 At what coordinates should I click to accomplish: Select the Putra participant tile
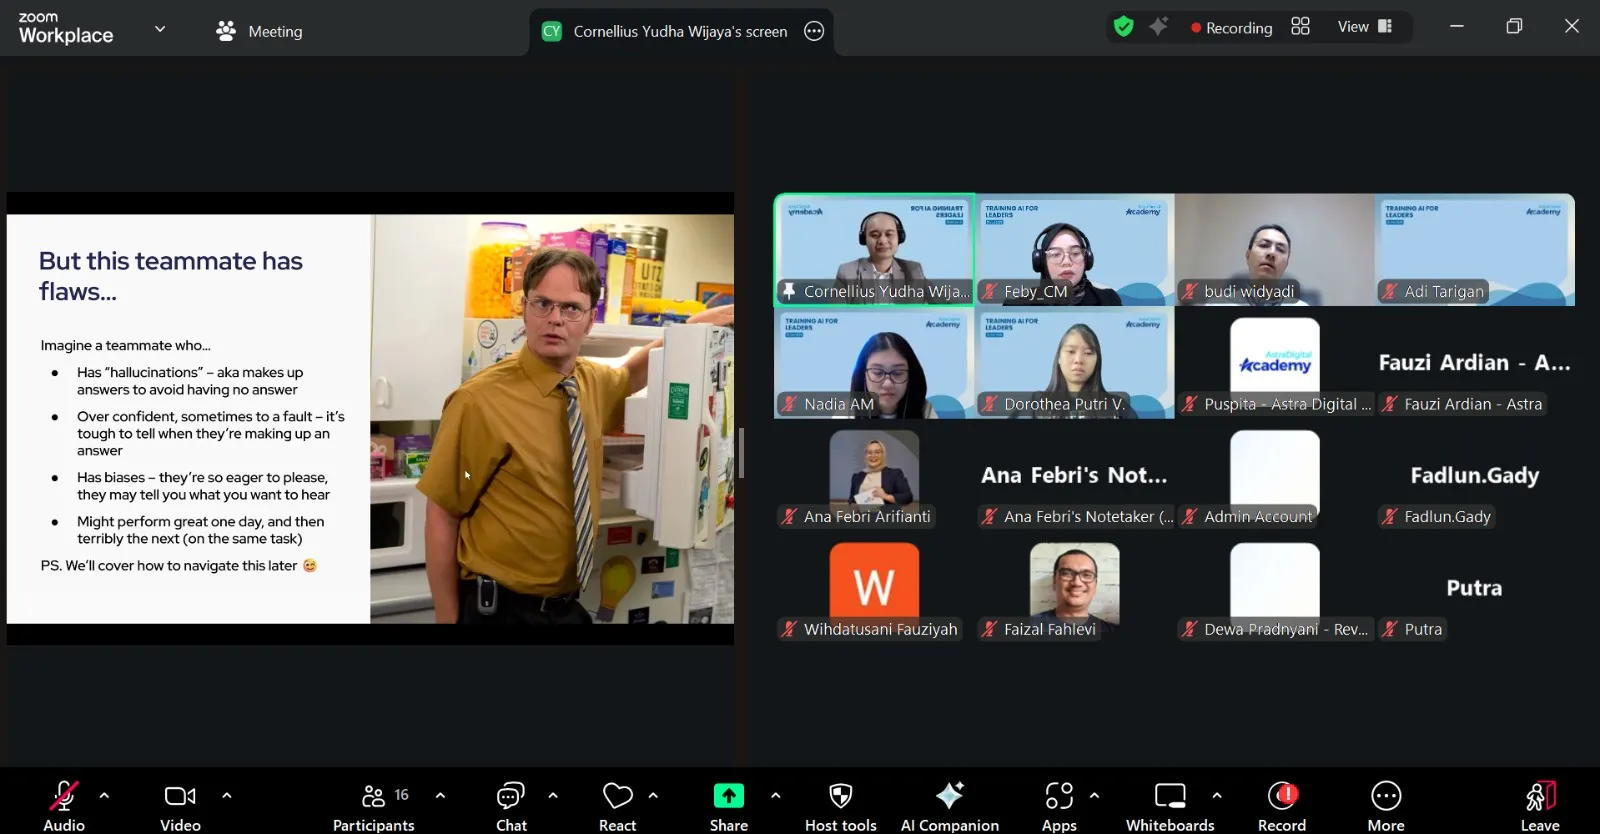pyautogui.click(x=1475, y=589)
